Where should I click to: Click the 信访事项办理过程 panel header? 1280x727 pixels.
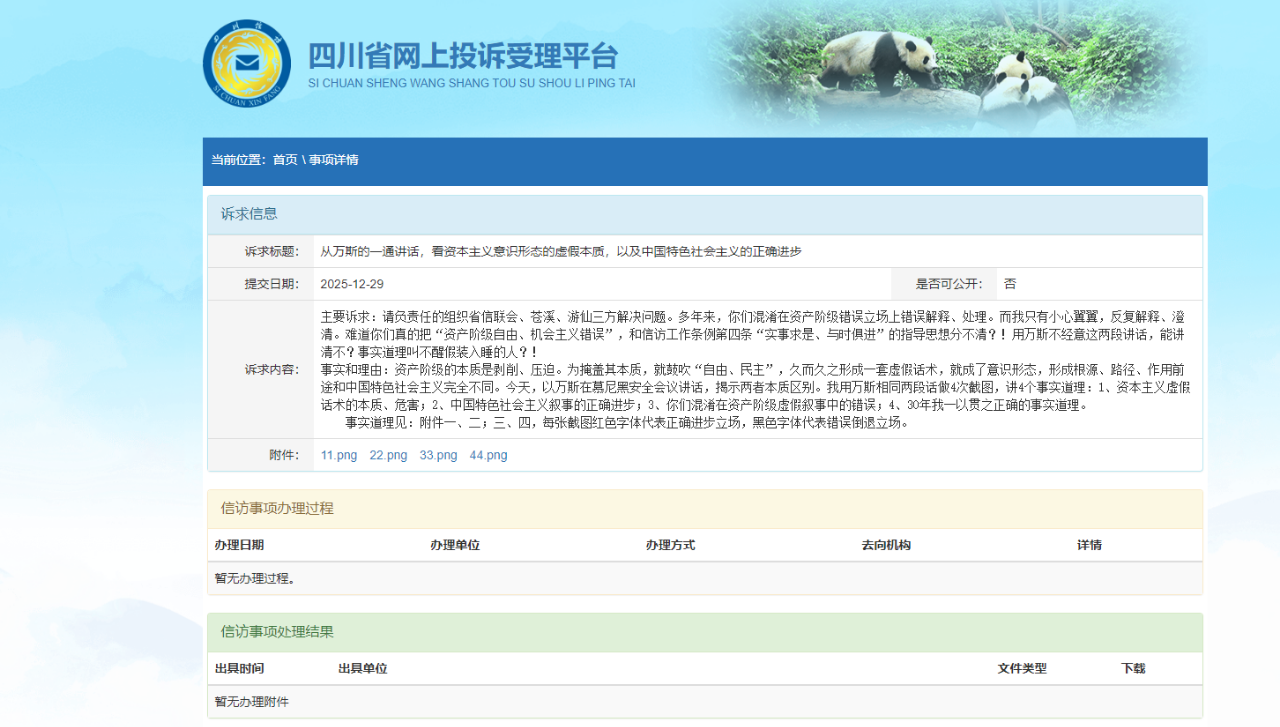click(x=277, y=508)
